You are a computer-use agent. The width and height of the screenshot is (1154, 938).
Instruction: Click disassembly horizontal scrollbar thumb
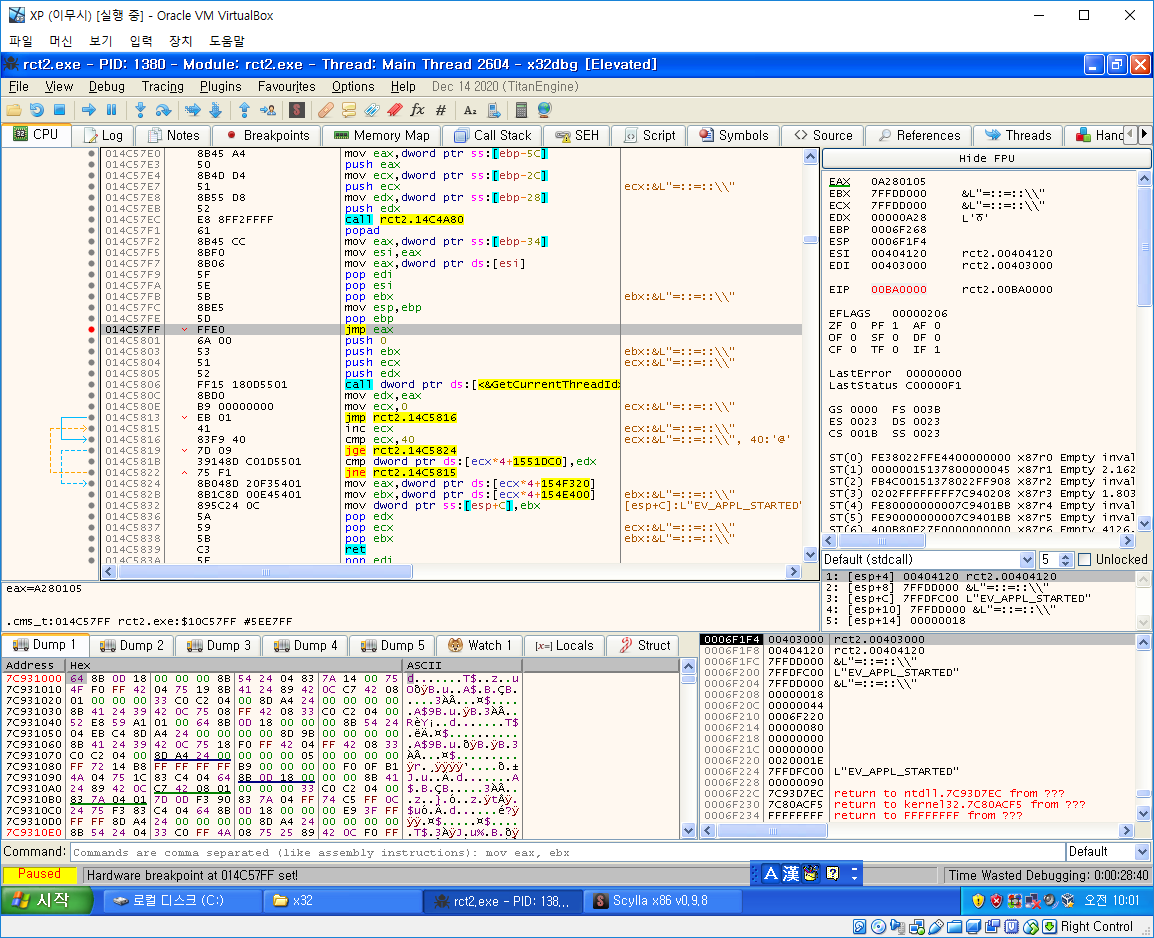pyautogui.click(x=265, y=572)
